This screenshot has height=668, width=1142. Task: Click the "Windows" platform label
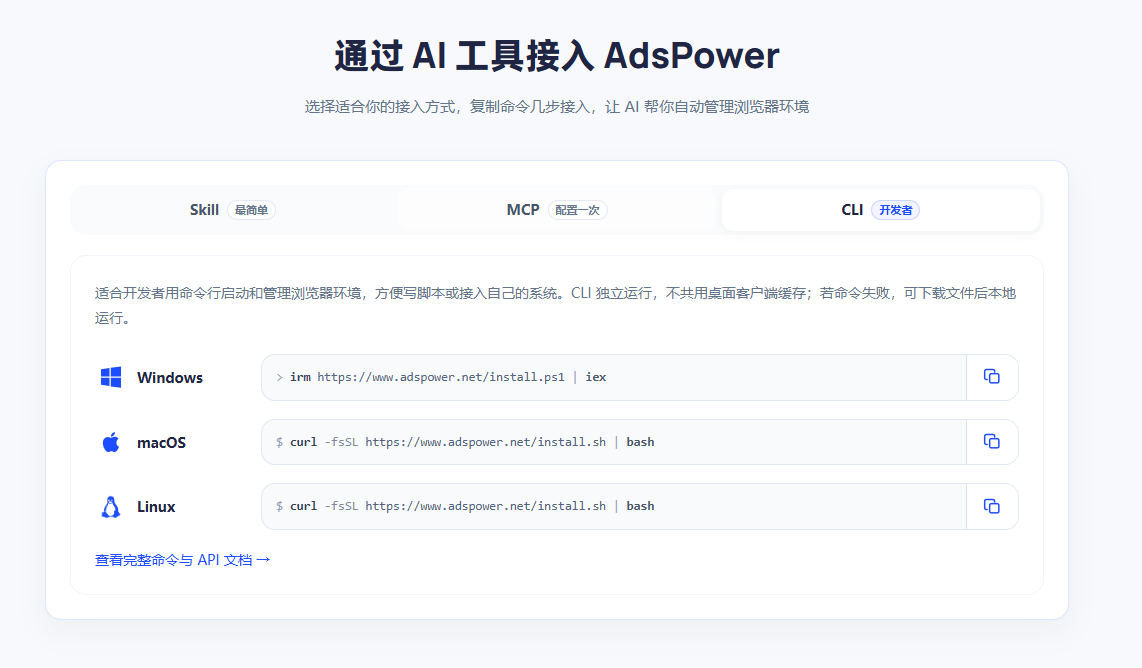pyautogui.click(x=170, y=377)
